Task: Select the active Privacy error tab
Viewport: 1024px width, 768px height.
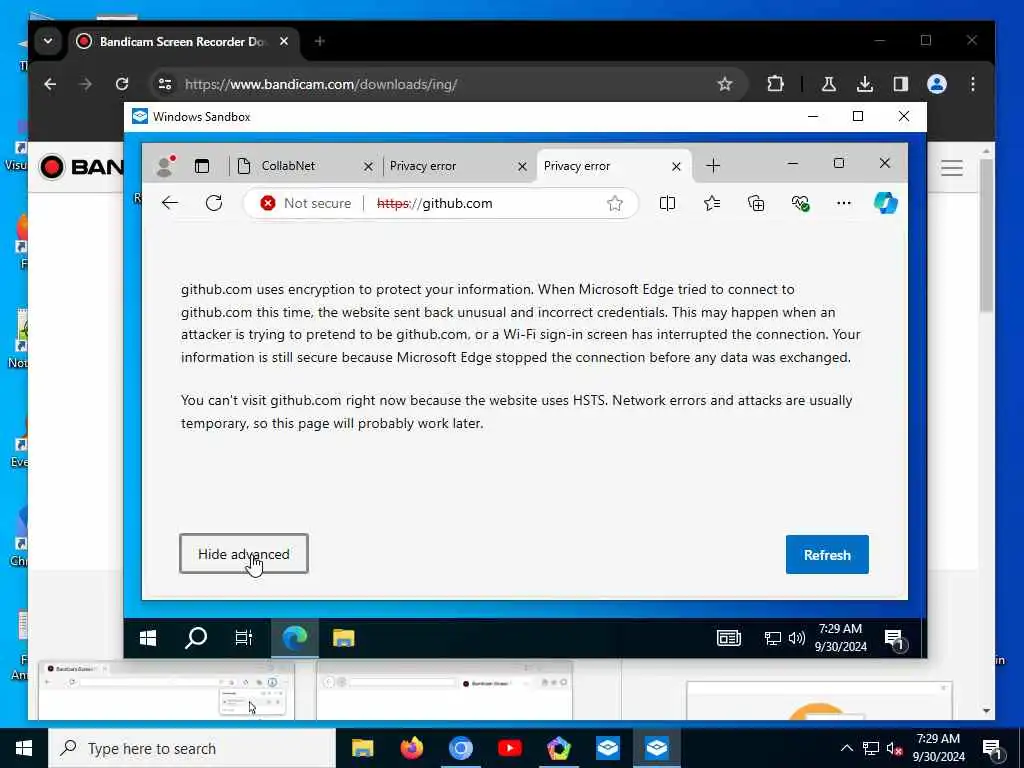Action: pyautogui.click(x=577, y=166)
